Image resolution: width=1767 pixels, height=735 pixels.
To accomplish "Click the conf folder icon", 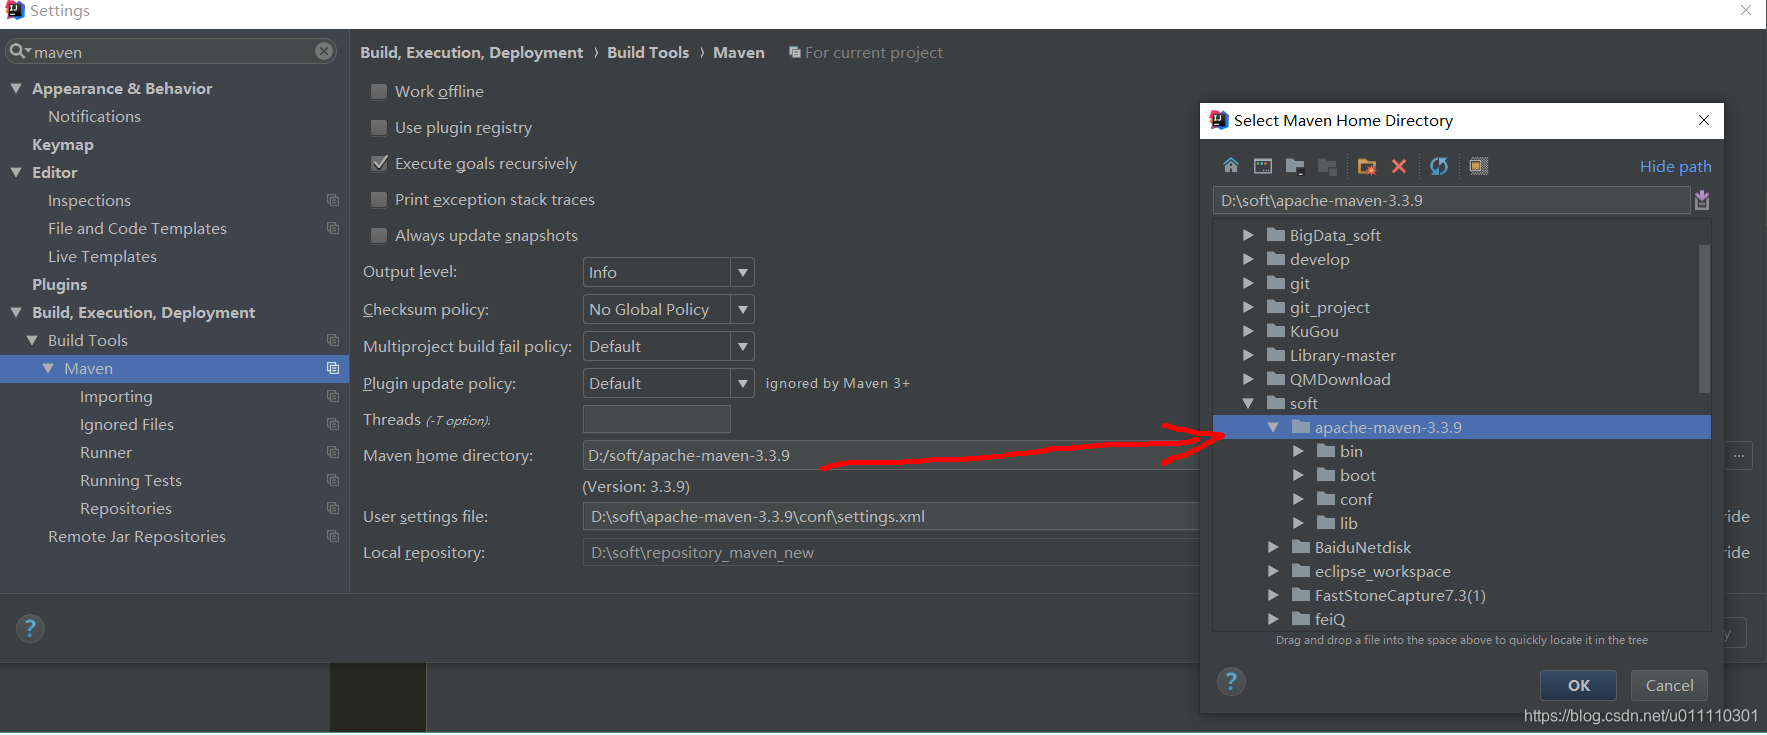I will (x=1326, y=499).
